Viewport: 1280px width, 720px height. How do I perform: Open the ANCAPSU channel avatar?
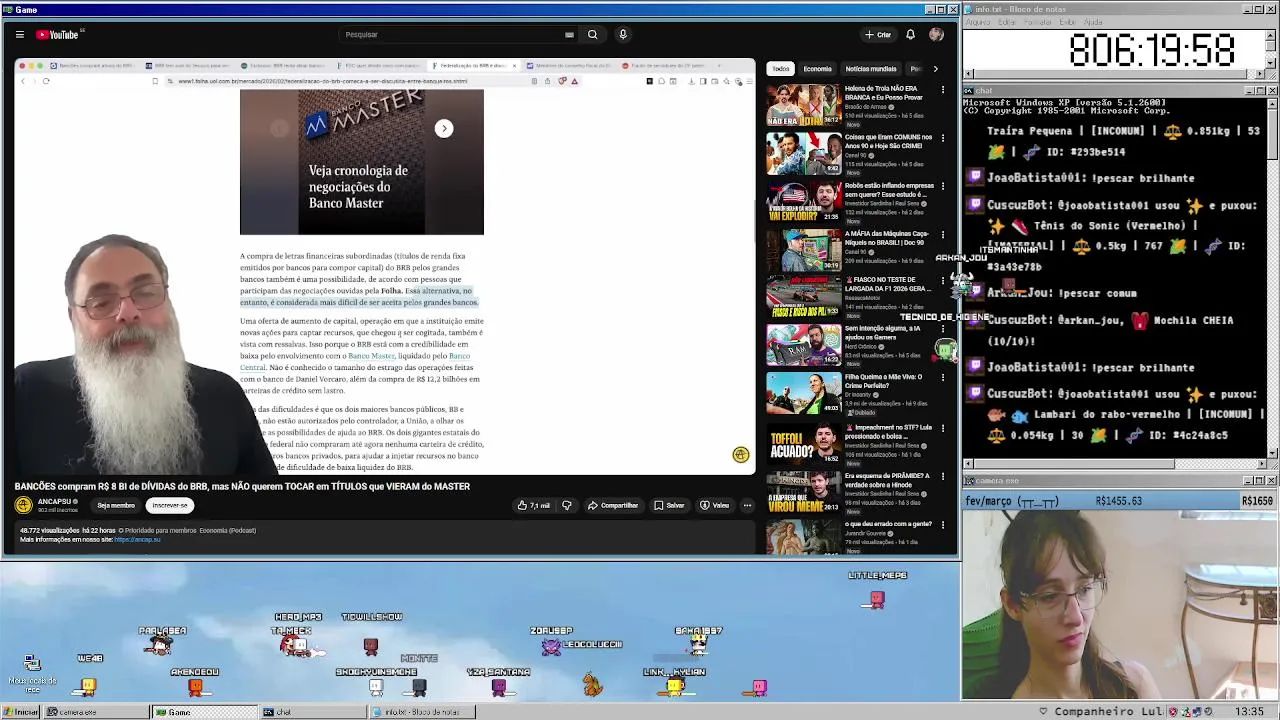tap(24, 505)
